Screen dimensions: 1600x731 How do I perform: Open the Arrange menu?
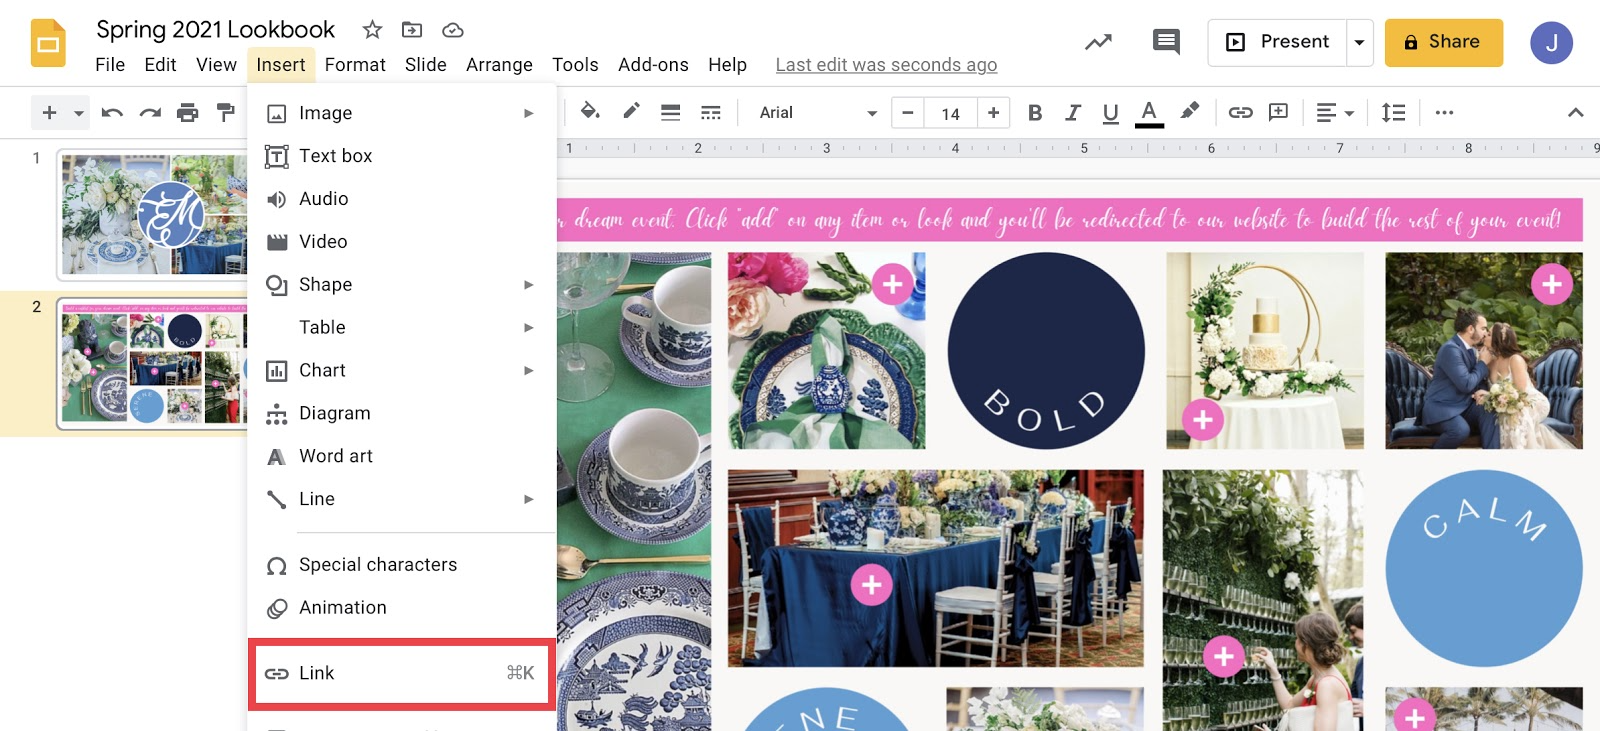point(499,65)
